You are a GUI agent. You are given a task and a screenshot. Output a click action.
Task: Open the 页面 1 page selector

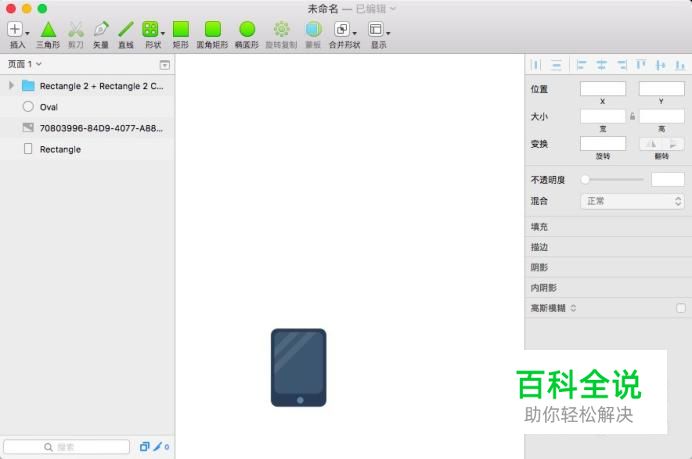(25, 64)
